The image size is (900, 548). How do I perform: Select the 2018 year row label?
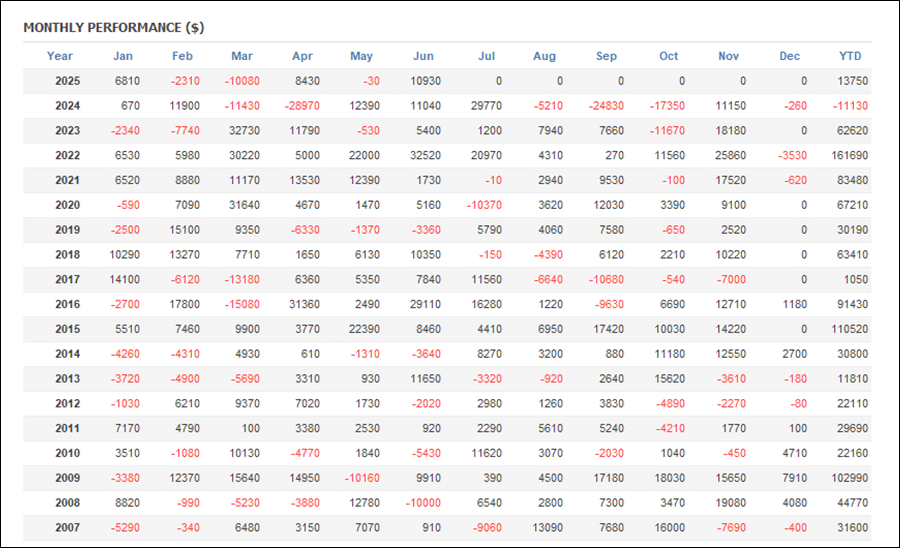pos(68,255)
